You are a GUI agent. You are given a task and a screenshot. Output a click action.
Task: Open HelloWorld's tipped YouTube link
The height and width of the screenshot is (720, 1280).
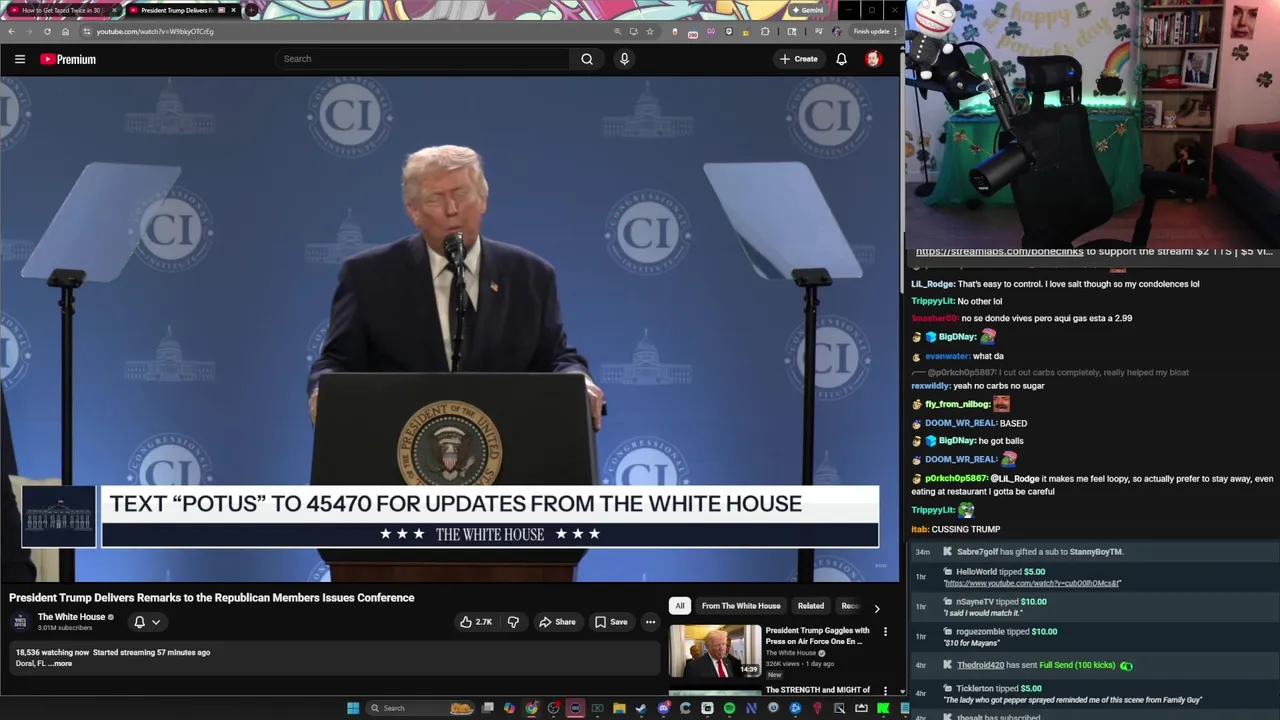tap(1032, 583)
